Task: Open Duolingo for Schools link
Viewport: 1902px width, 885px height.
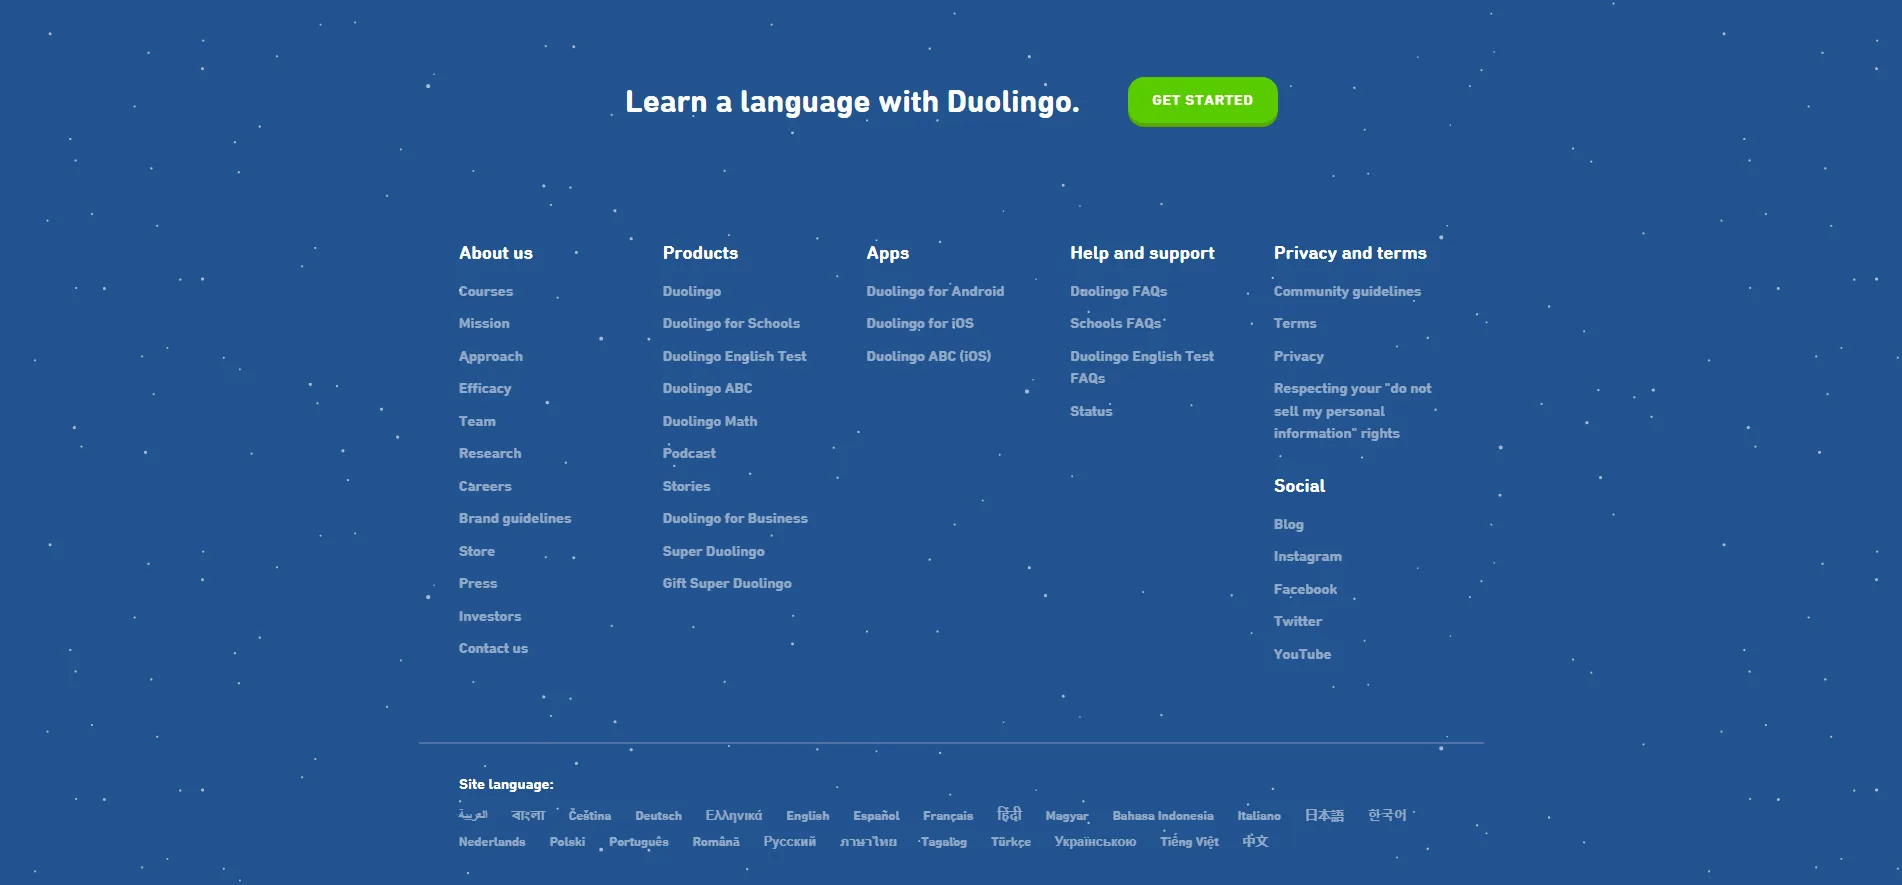Action: pos(731,323)
